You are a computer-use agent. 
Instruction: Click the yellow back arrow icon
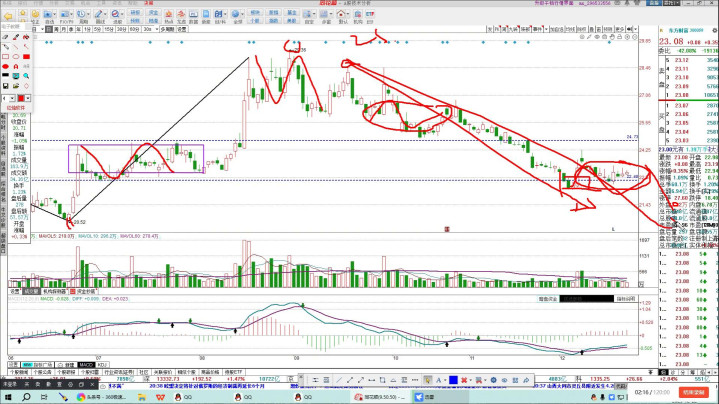coord(8,17)
